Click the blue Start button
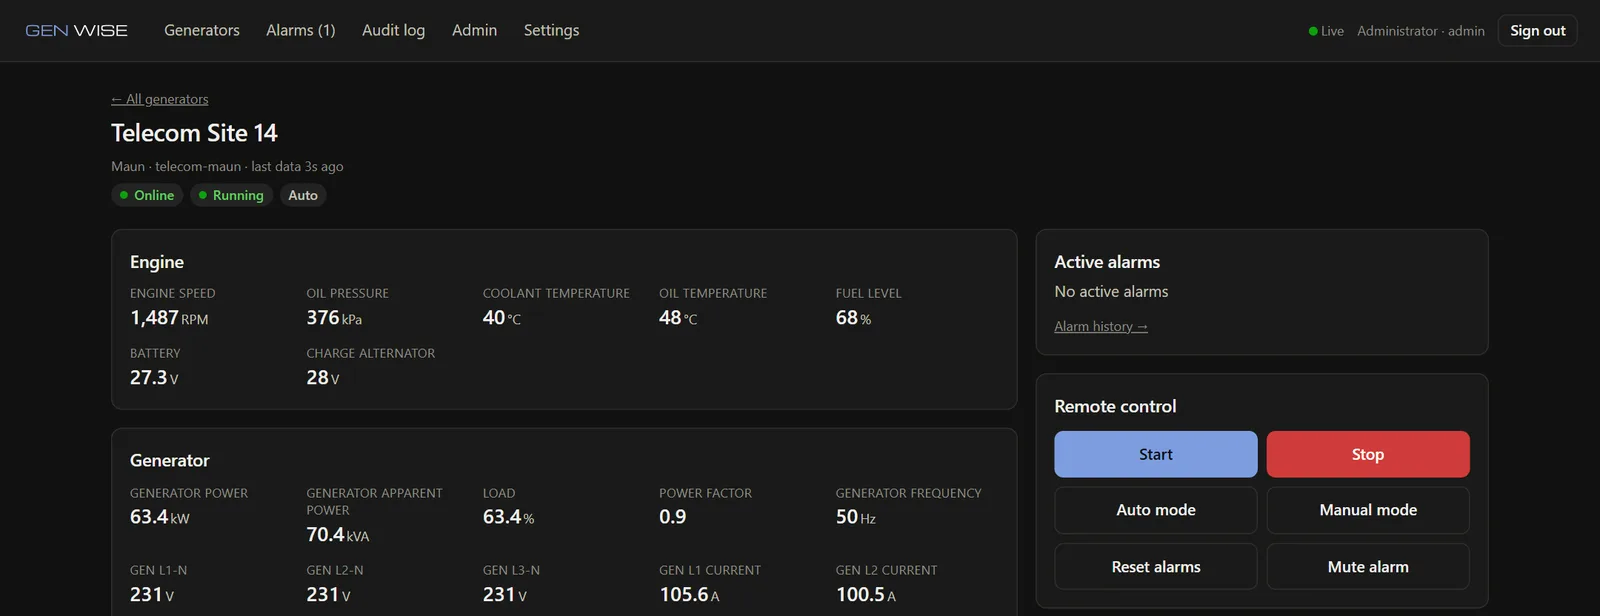 tap(1155, 454)
